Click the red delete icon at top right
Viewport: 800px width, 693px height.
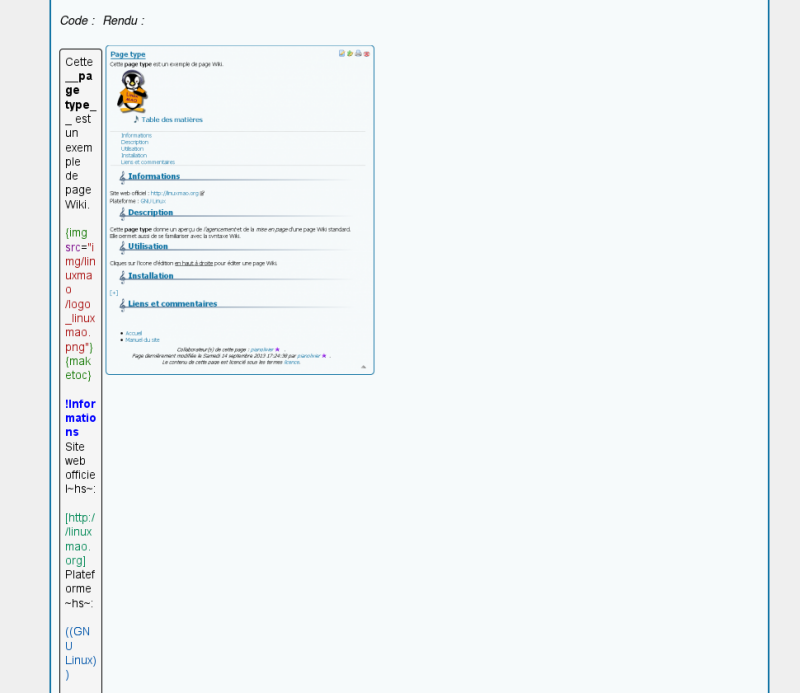(x=366, y=54)
